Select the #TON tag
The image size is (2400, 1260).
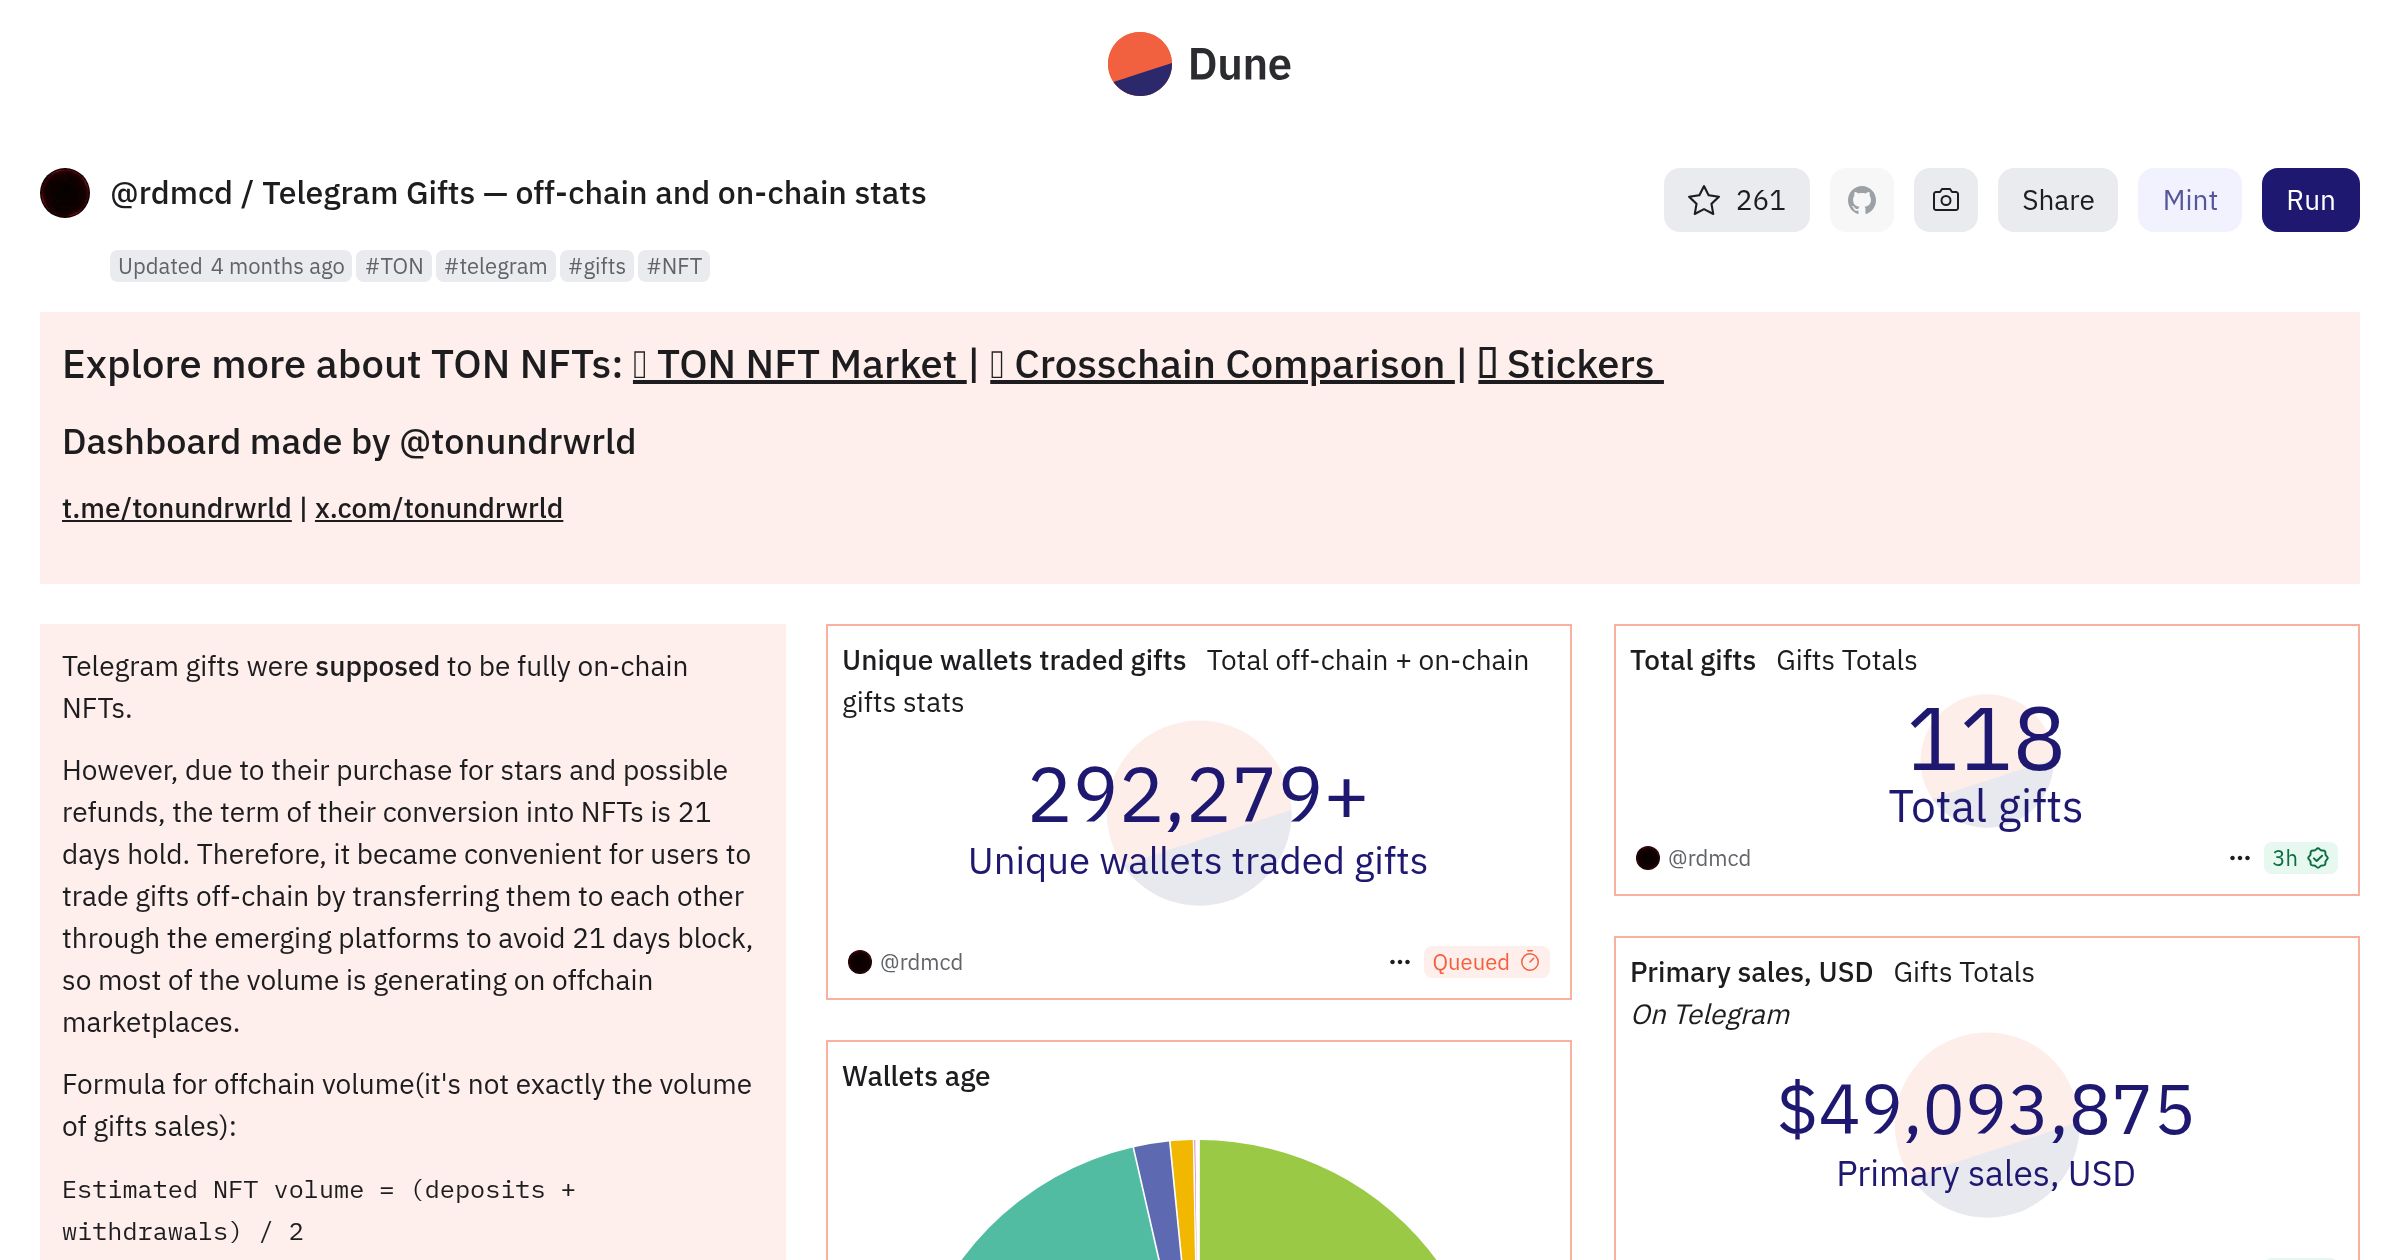click(394, 266)
